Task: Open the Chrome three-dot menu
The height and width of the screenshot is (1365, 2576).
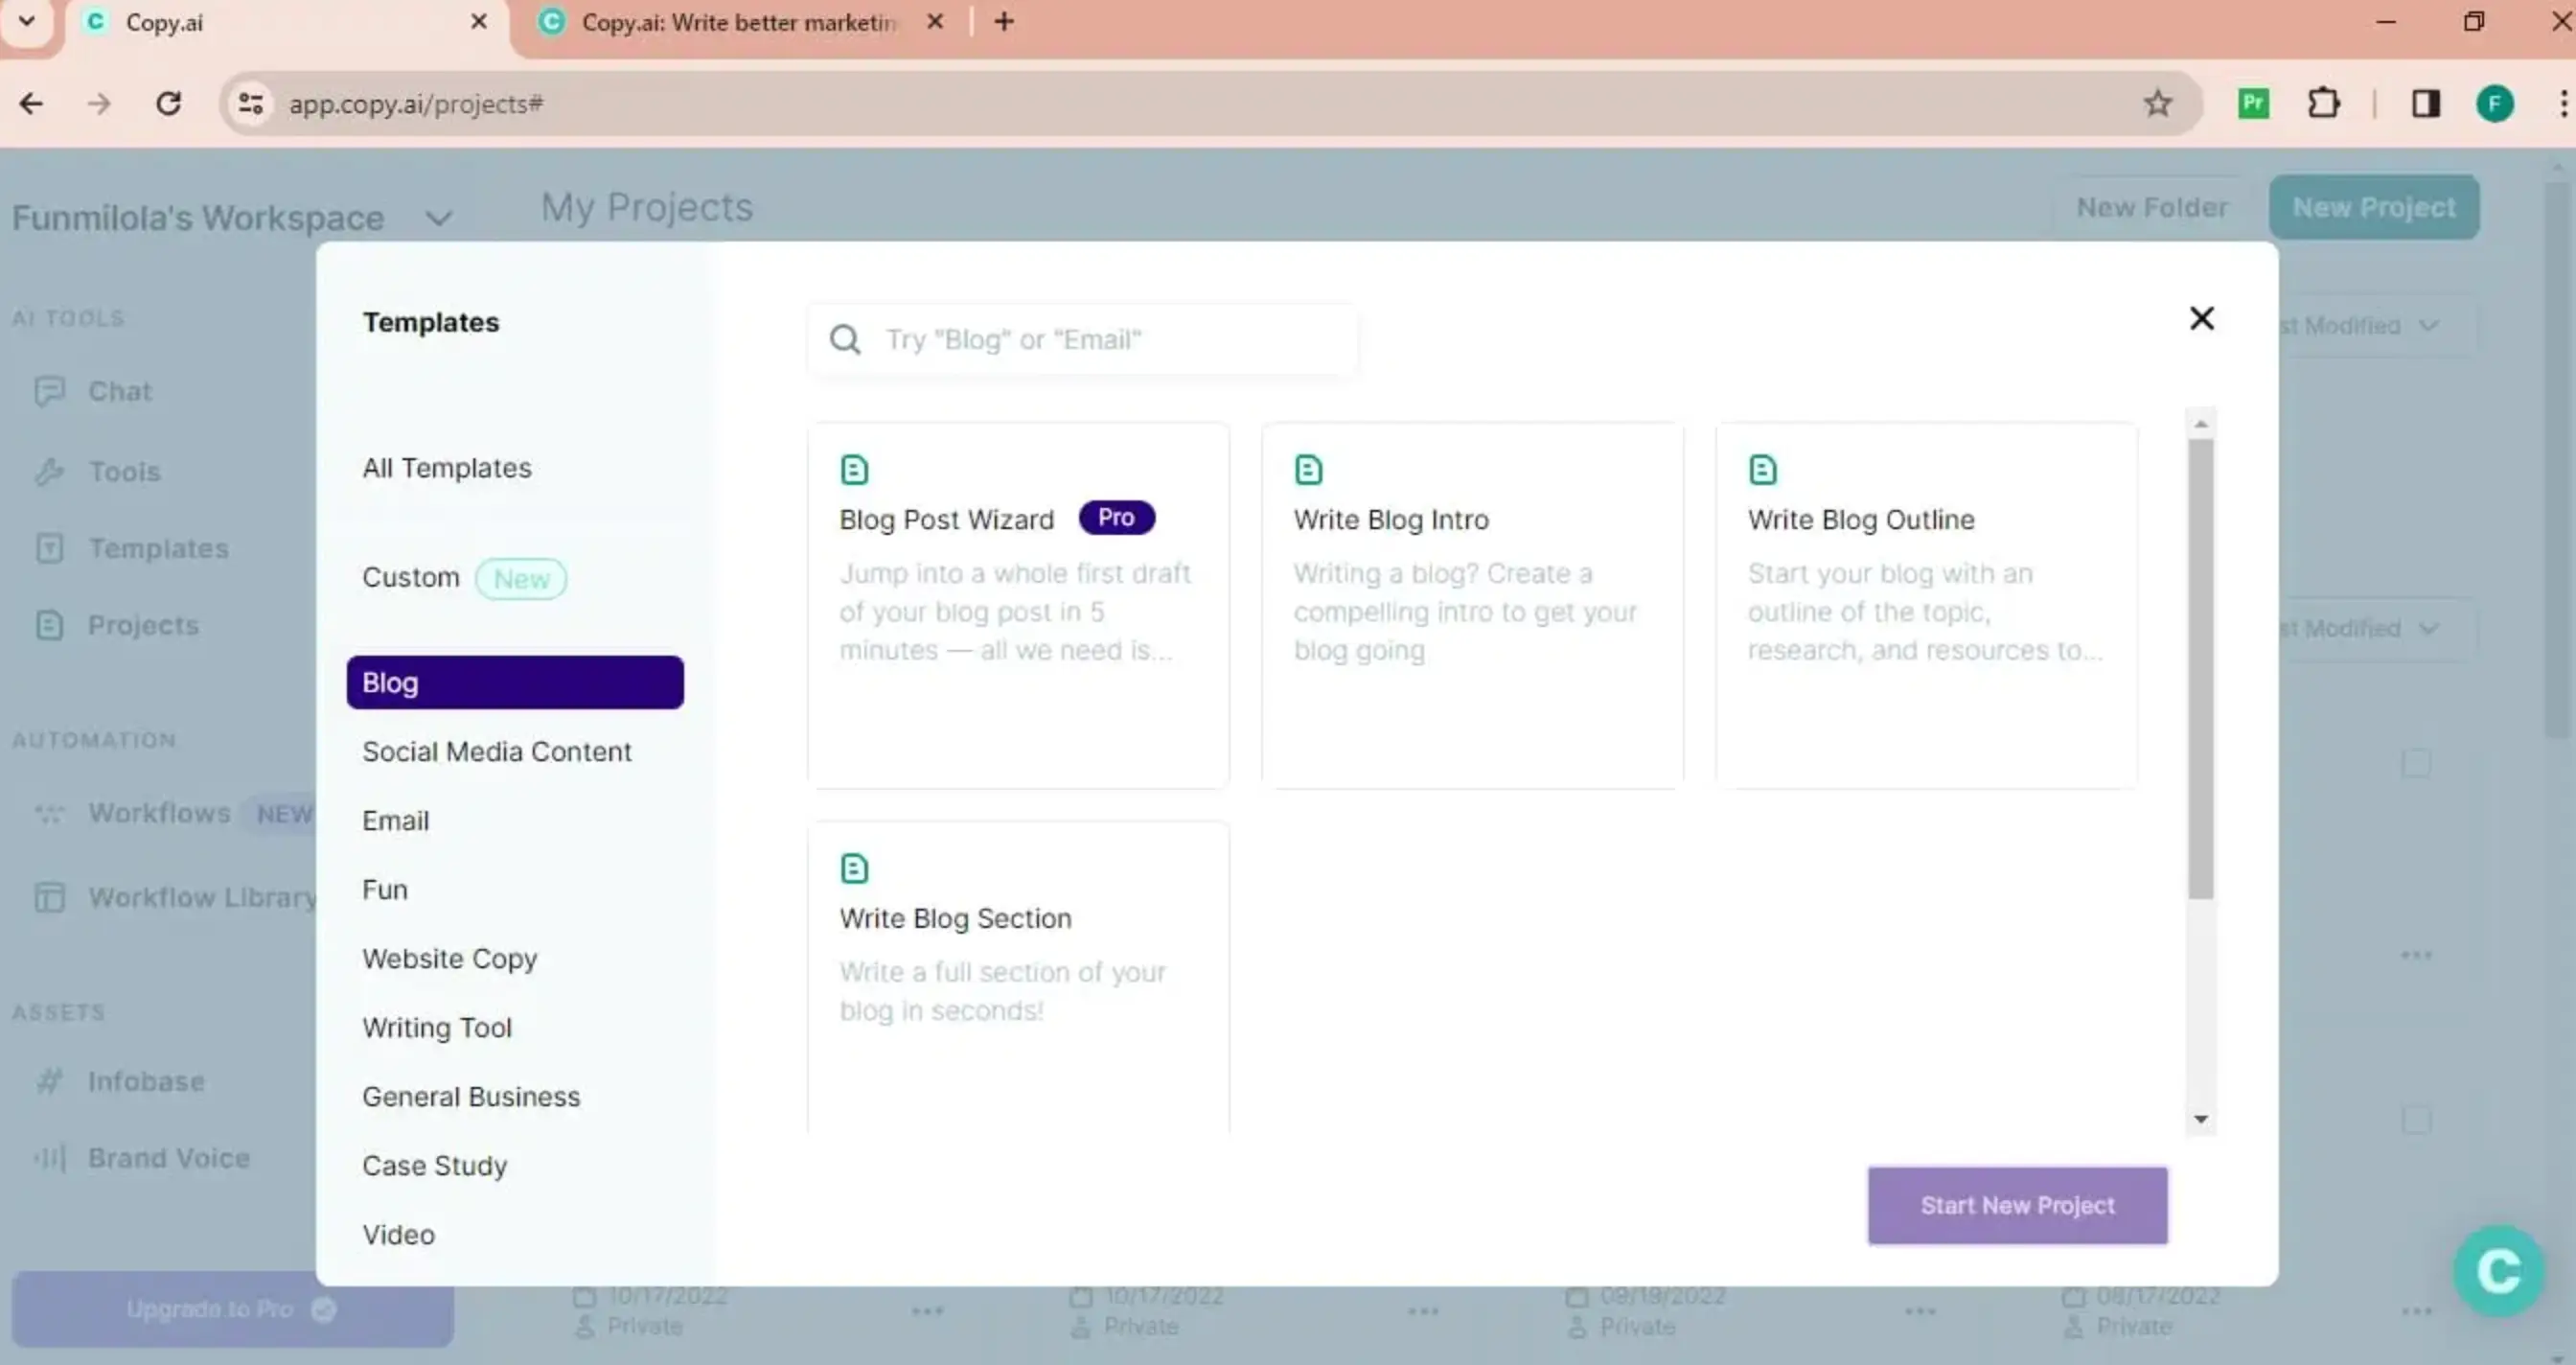Action: tap(2561, 103)
